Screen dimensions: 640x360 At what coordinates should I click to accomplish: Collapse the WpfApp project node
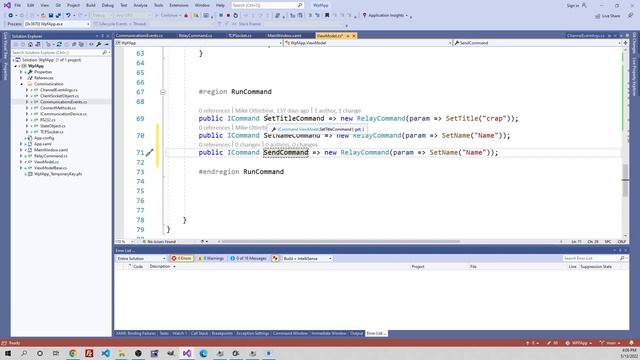[x=16, y=66]
